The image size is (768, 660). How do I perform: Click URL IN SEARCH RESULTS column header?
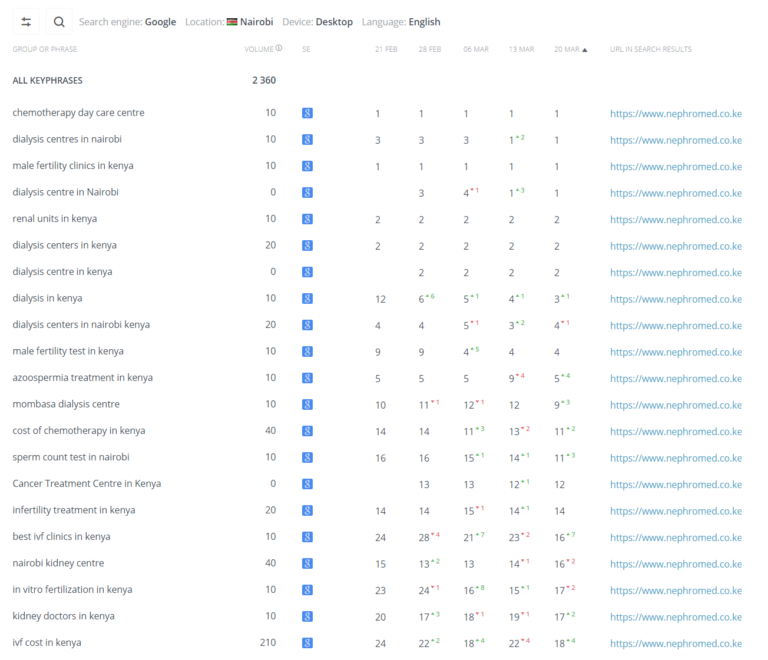coord(650,49)
